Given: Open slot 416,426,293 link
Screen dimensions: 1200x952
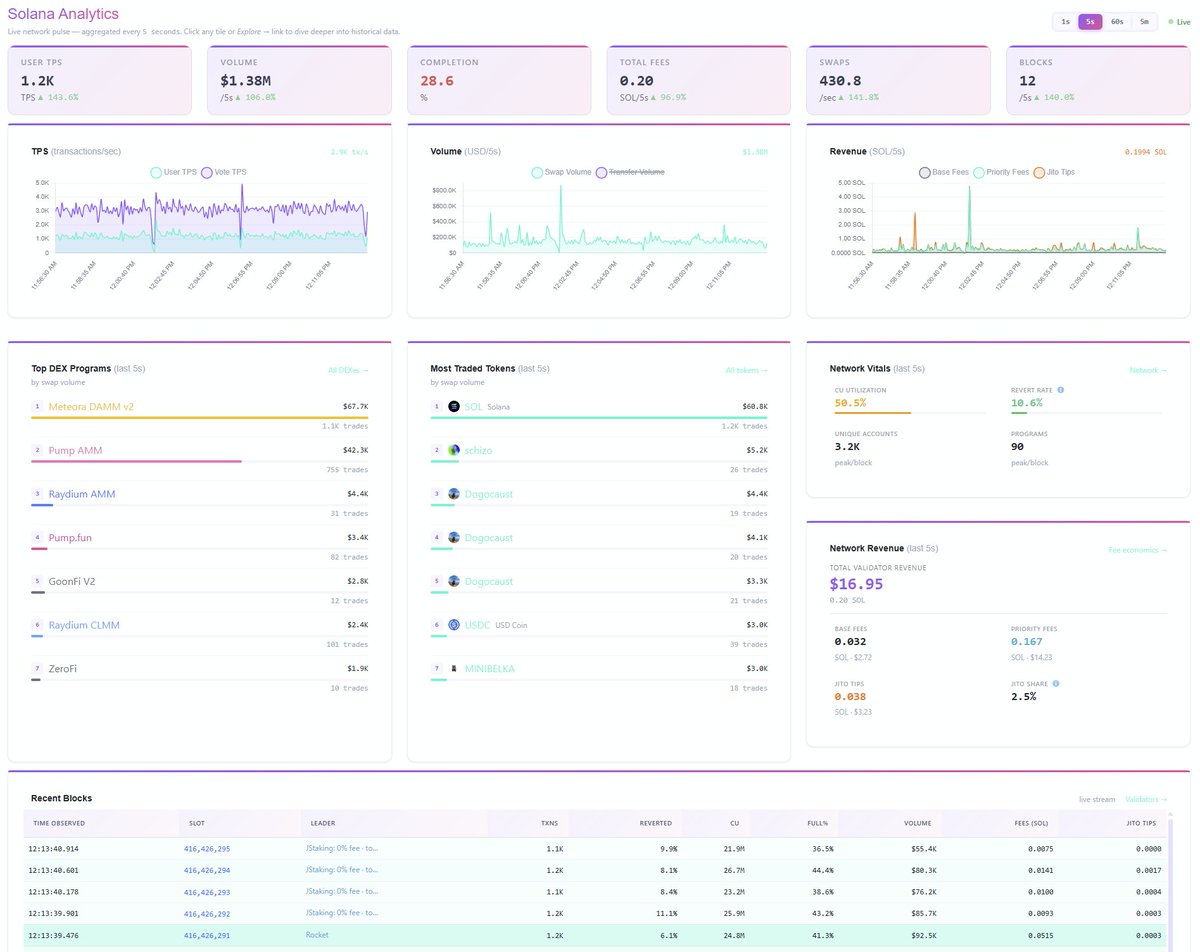Looking at the screenshot, I should pyautogui.click(x=207, y=892).
